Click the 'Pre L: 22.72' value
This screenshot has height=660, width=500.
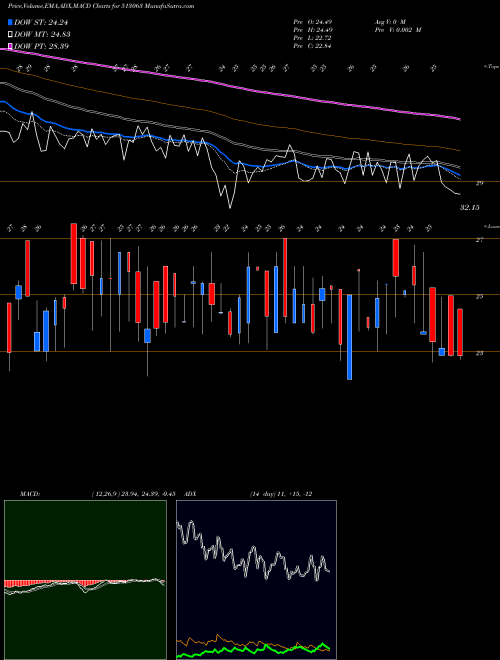tap(312, 38)
